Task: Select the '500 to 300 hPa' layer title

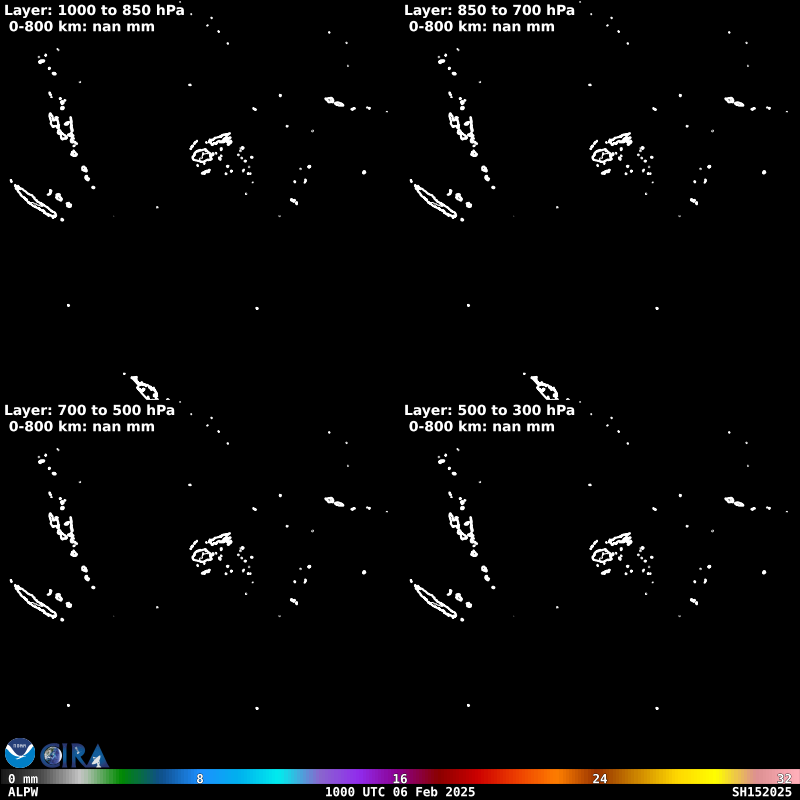Action: [x=489, y=410]
